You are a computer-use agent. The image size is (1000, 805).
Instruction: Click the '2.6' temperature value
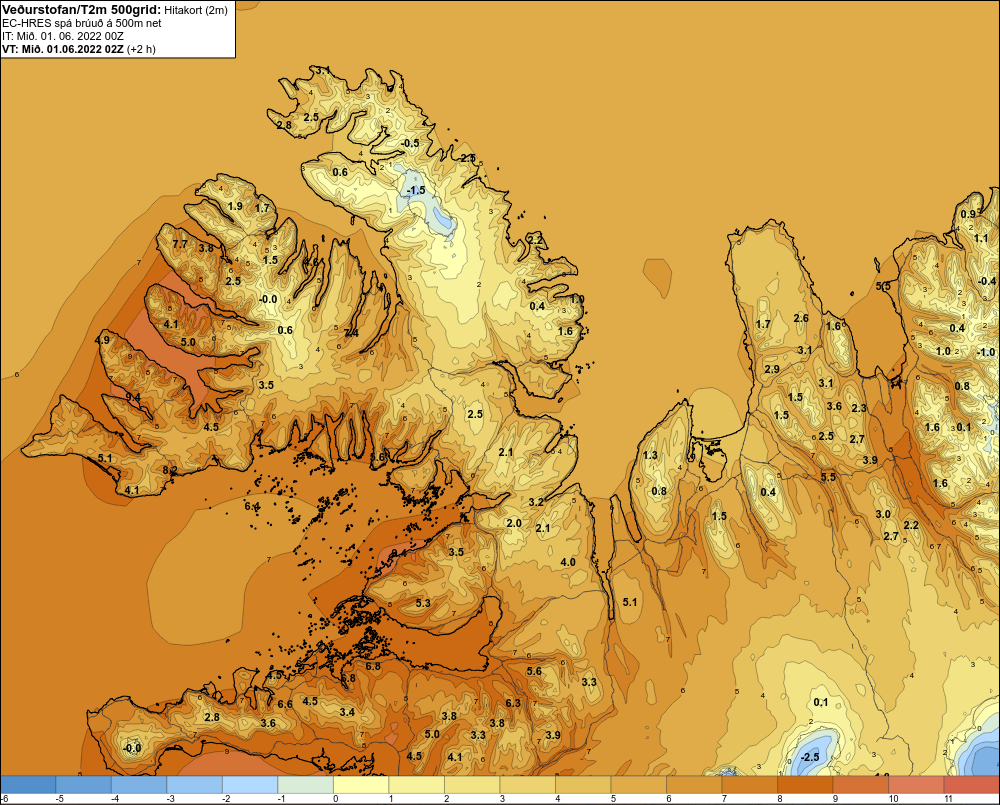(801, 318)
